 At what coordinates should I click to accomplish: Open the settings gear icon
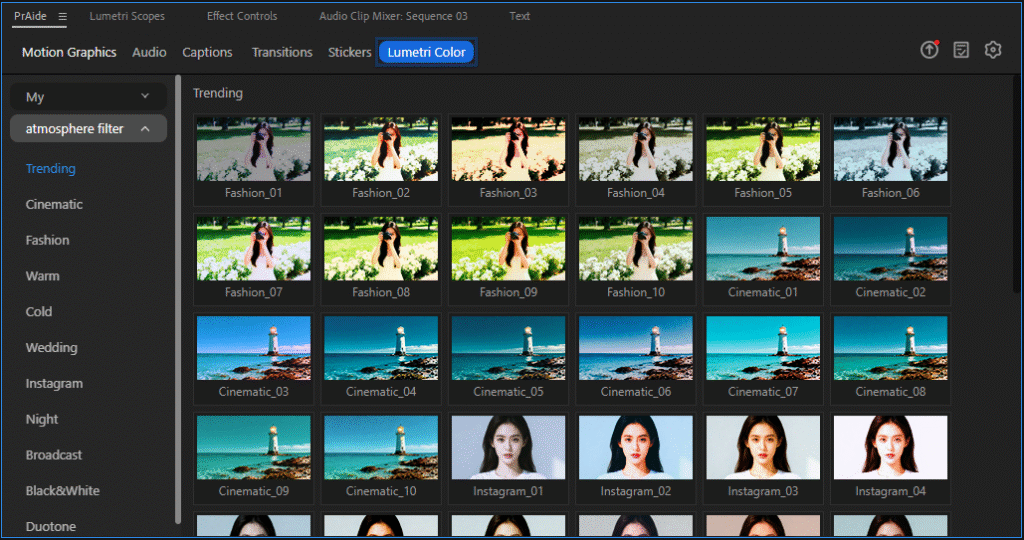click(x=993, y=50)
